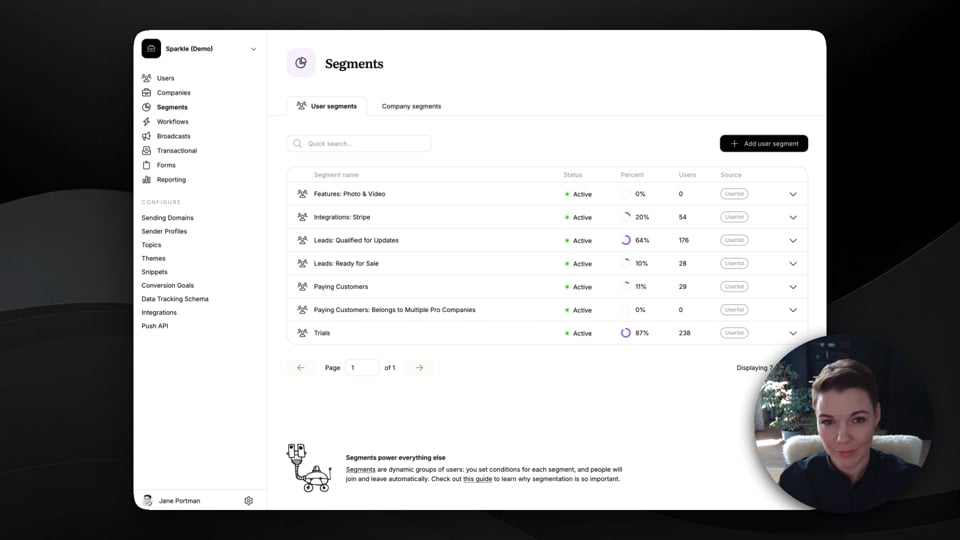Click the 64% progress ring for Leads: Qualified
960x540 pixels.
(626, 240)
